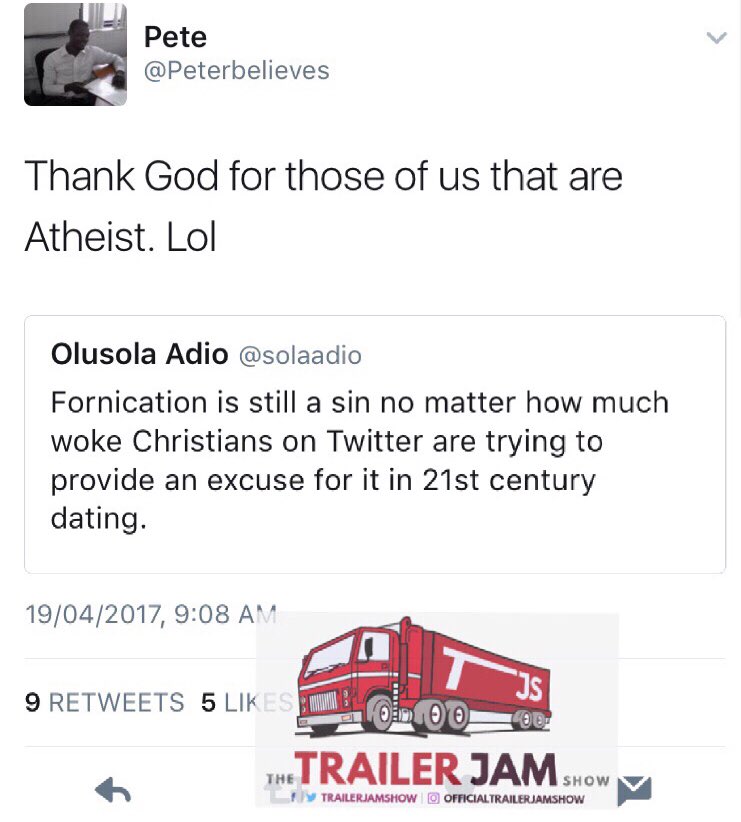
Task: Tap the reply arrow icon
Action: (x=113, y=791)
